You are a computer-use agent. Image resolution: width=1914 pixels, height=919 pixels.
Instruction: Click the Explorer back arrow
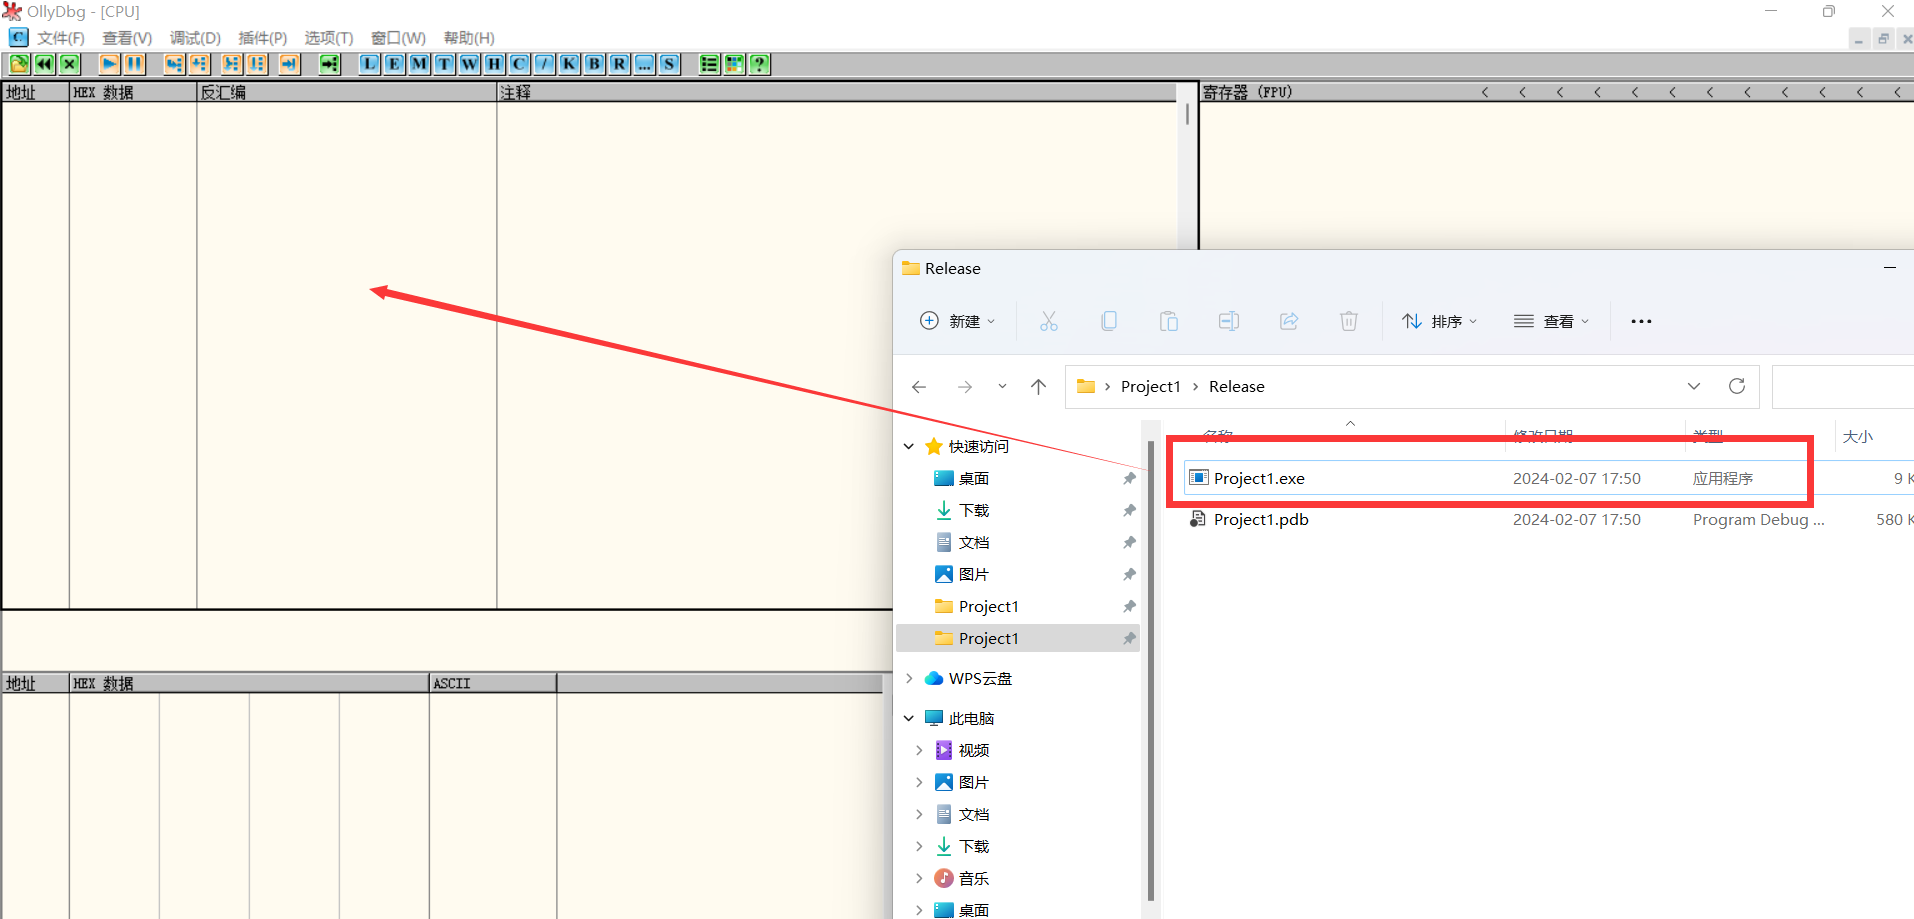pyautogui.click(x=919, y=387)
